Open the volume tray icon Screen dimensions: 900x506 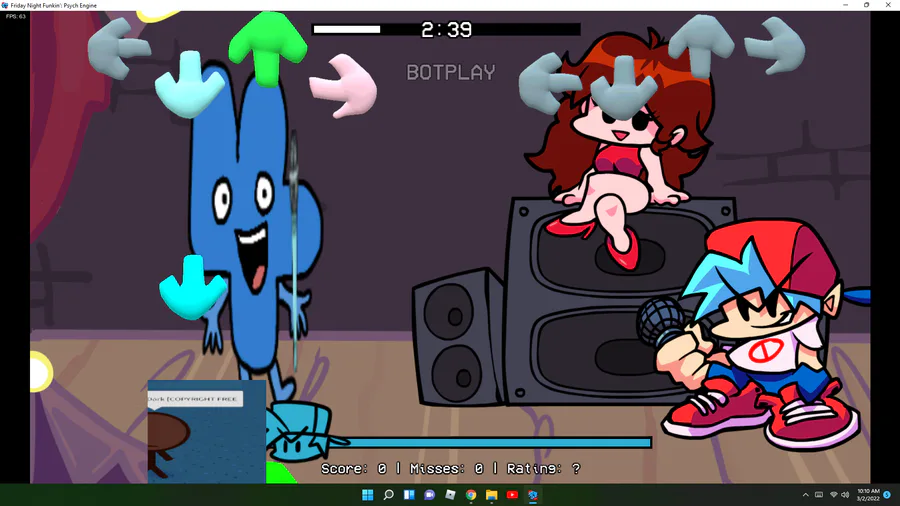point(845,495)
